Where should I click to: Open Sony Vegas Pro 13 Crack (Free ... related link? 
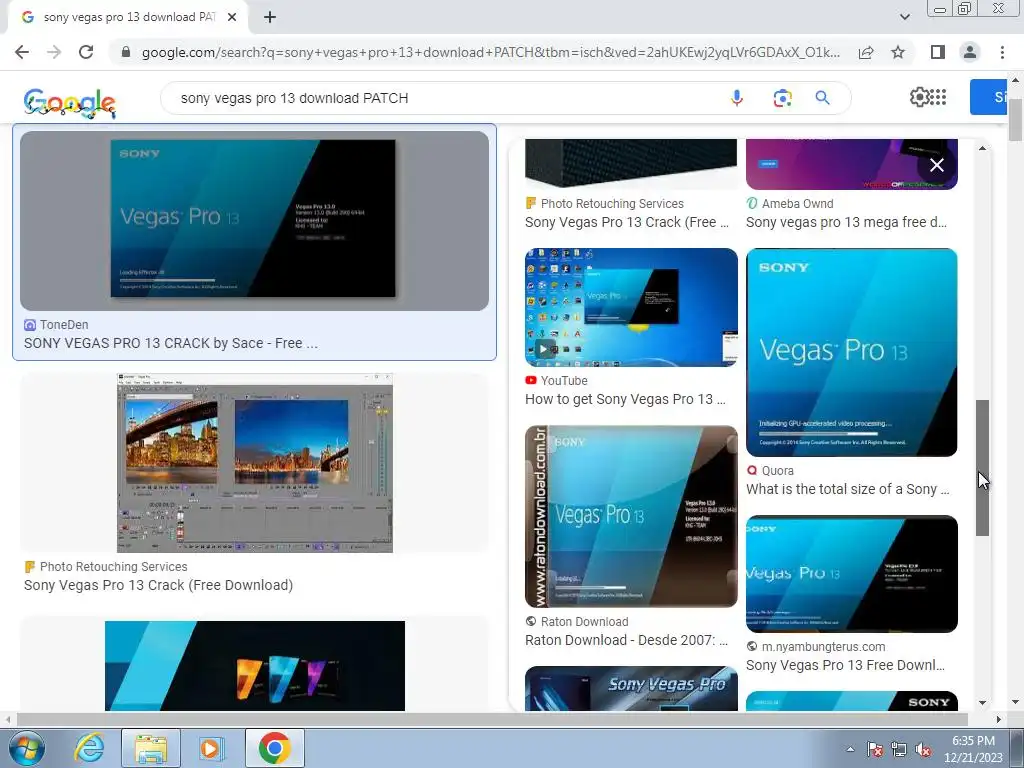(x=627, y=222)
